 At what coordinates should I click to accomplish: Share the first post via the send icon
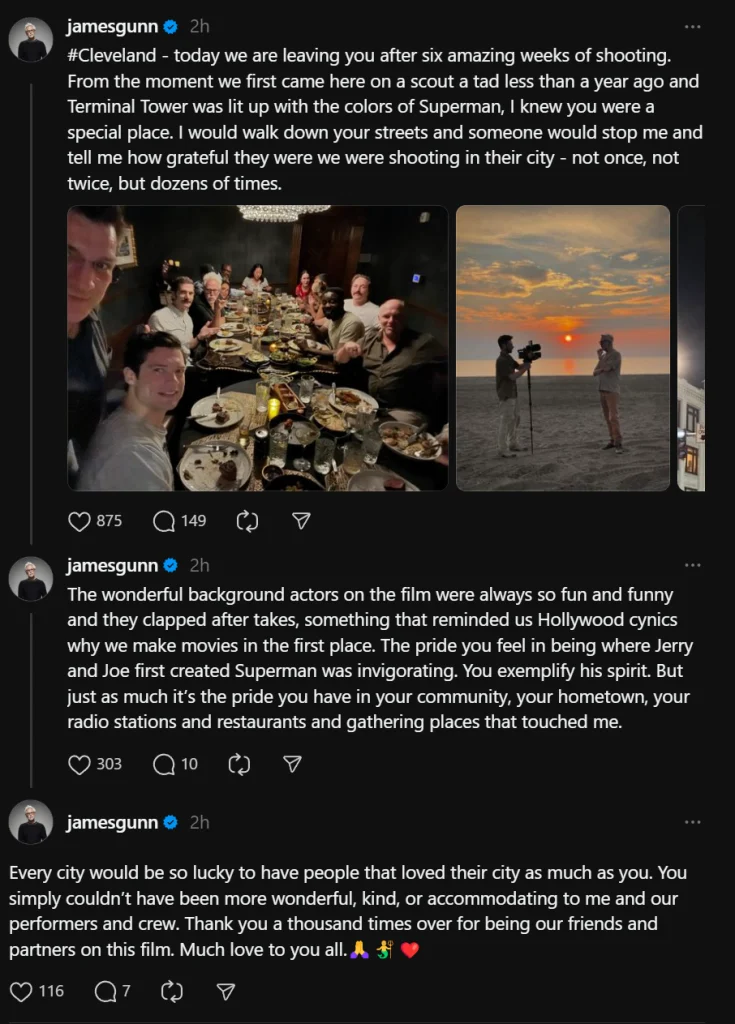point(301,521)
